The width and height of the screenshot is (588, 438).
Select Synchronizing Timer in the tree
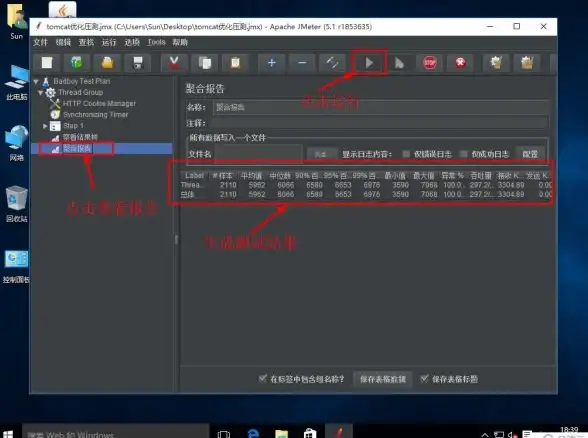(96, 115)
